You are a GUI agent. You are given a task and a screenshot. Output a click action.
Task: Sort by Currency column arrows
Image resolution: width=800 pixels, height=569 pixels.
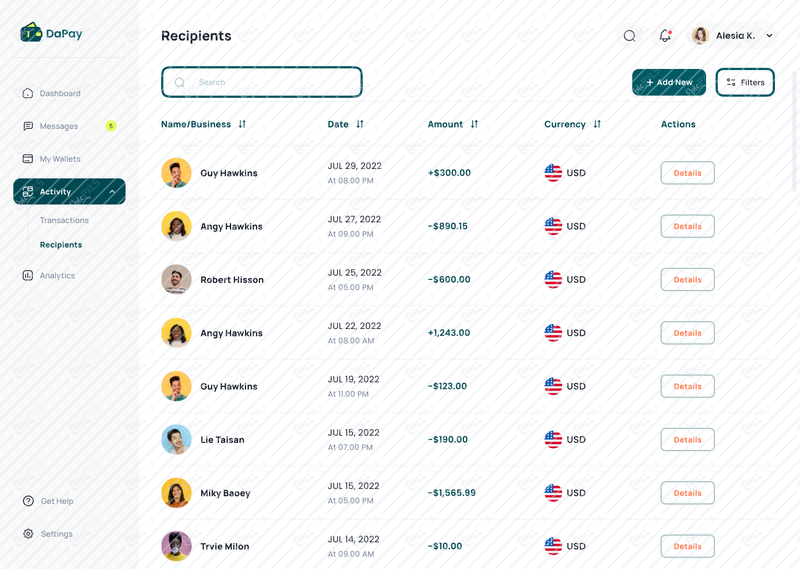click(x=597, y=124)
